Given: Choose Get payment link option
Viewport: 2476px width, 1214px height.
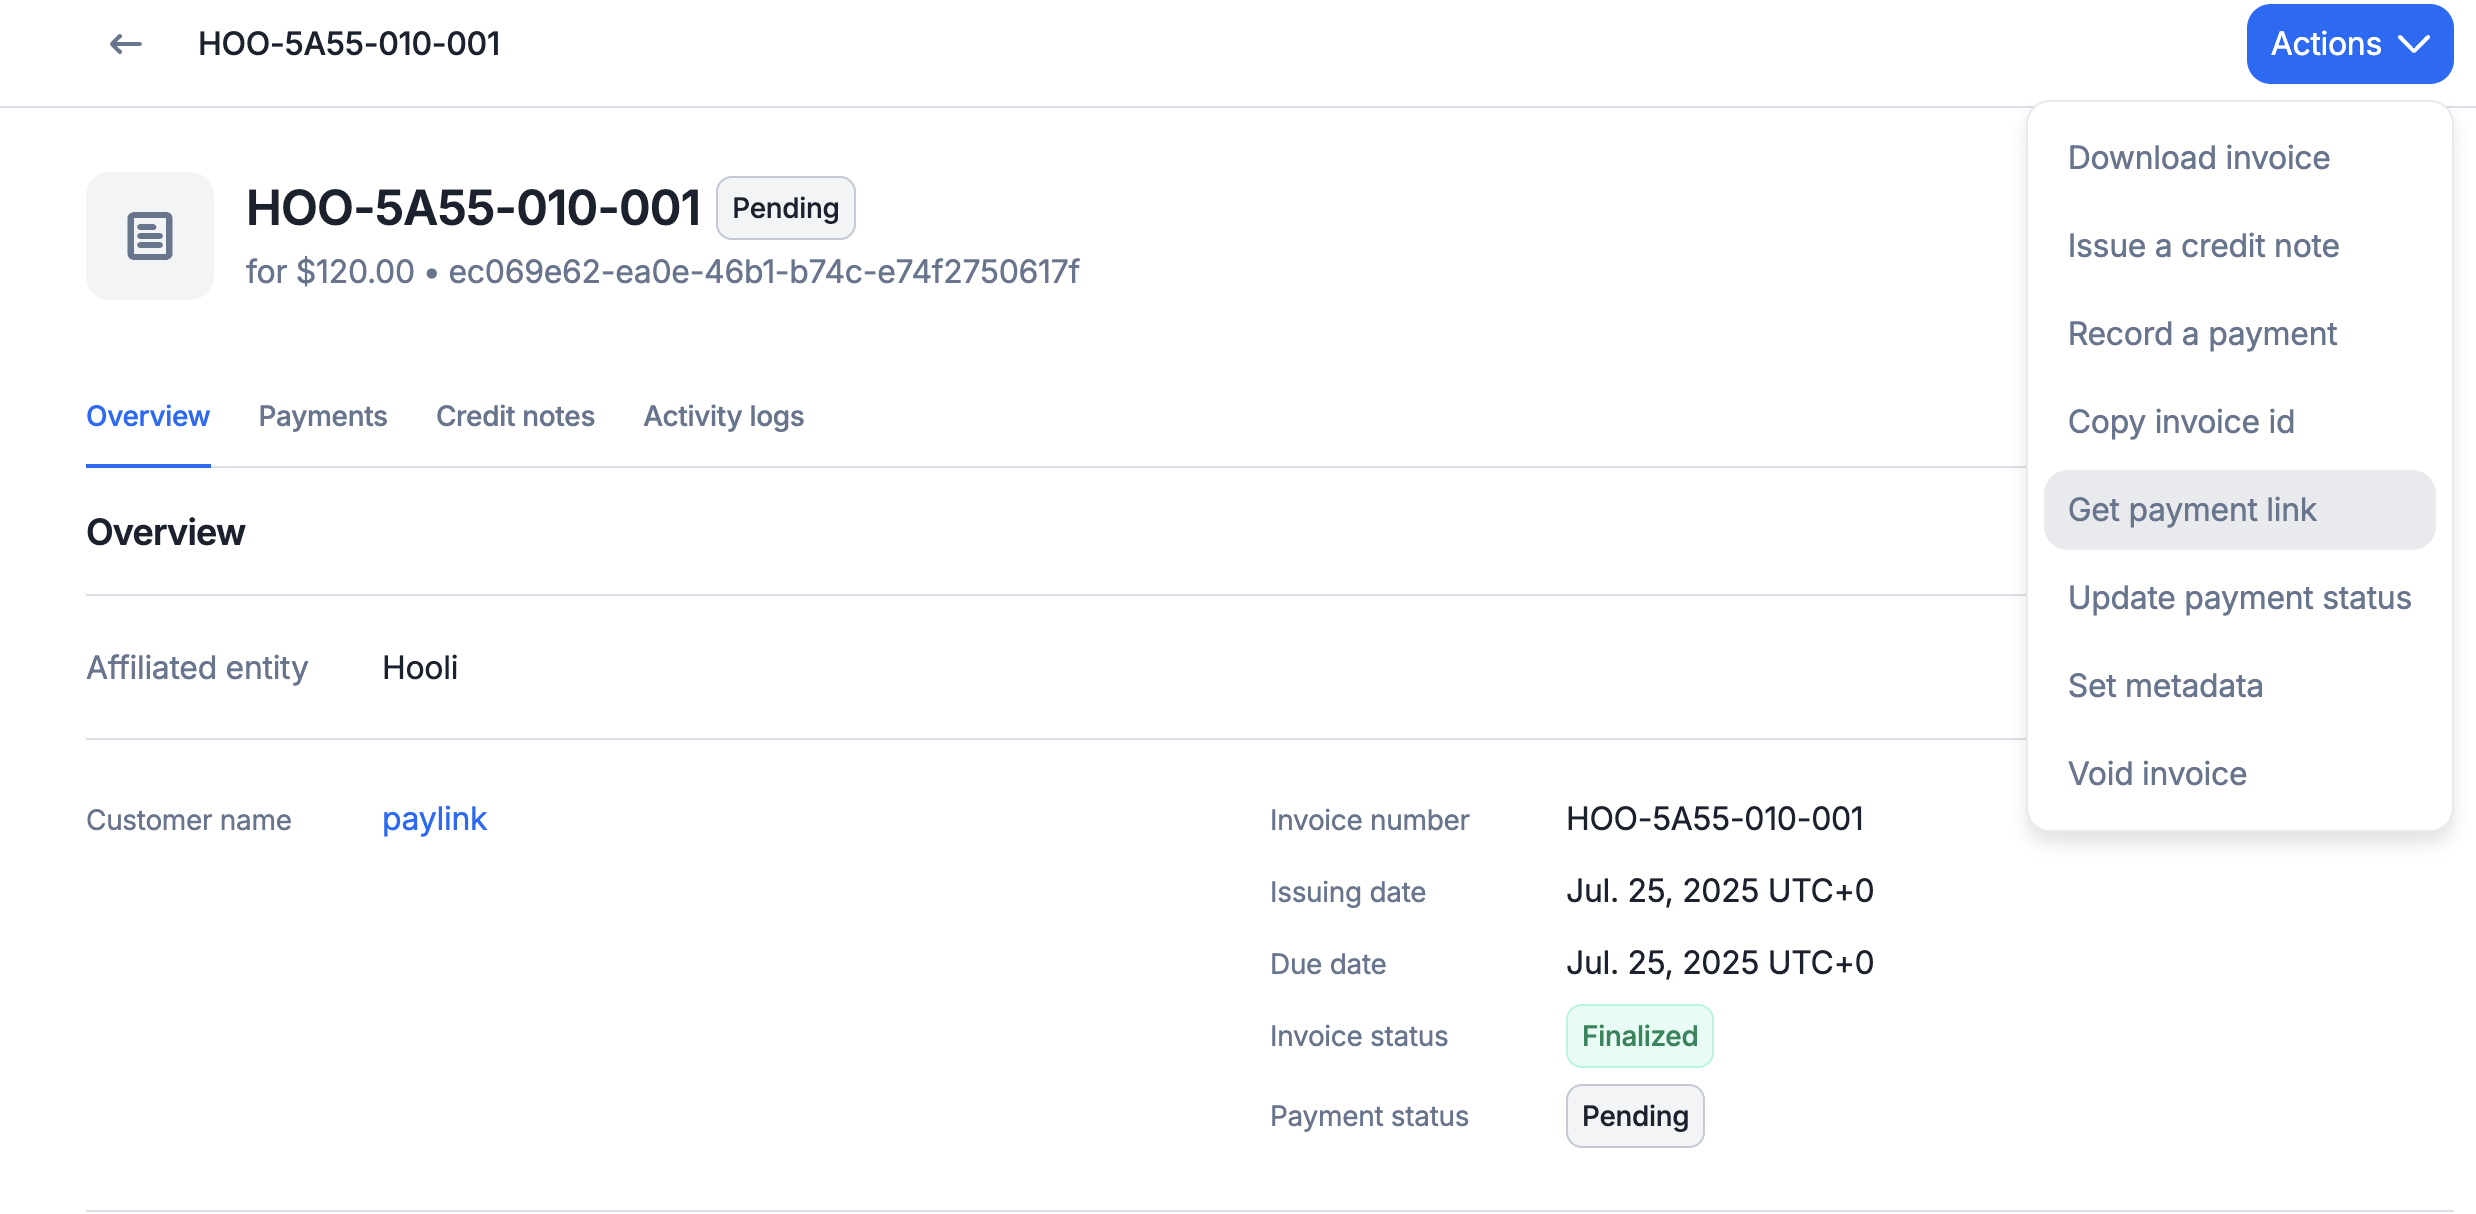Looking at the screenshot, I should 2192,510.
